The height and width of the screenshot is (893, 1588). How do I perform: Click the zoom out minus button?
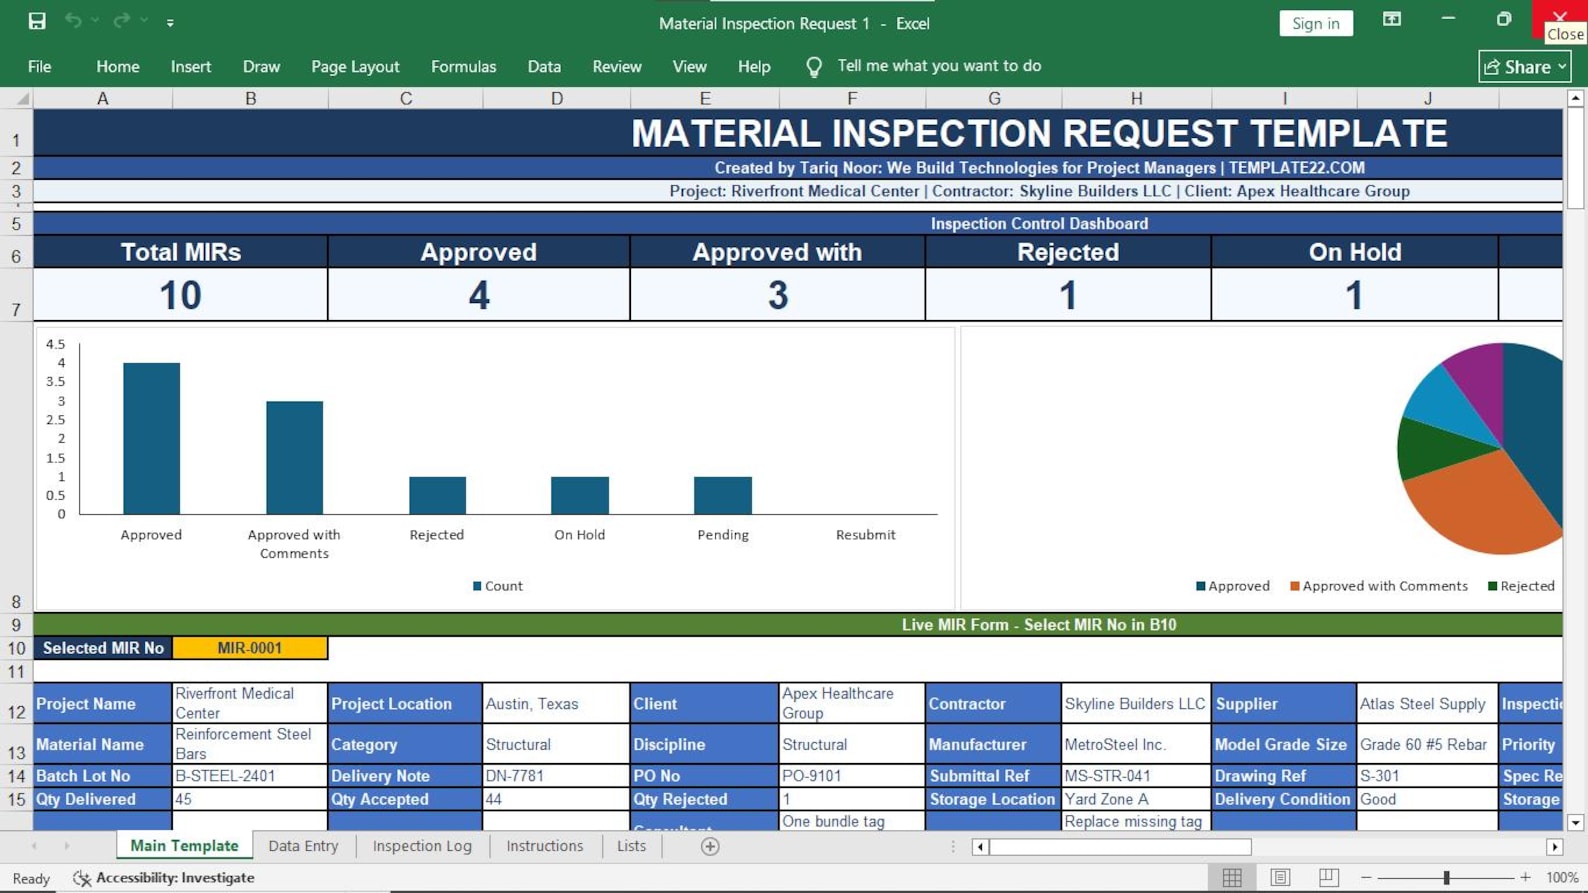coord(1366,878)
